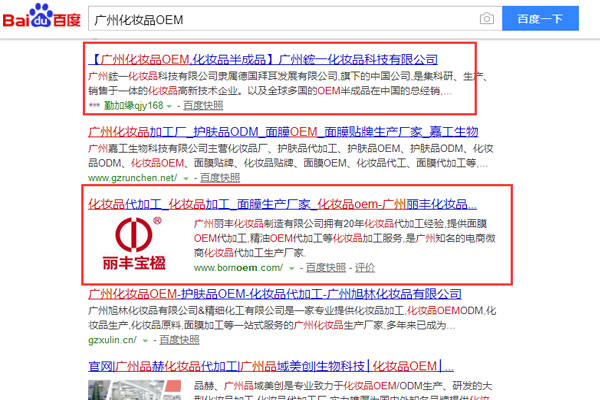Expand dropdown arrow beside www.gzrunchen.net

pos(186,178)
